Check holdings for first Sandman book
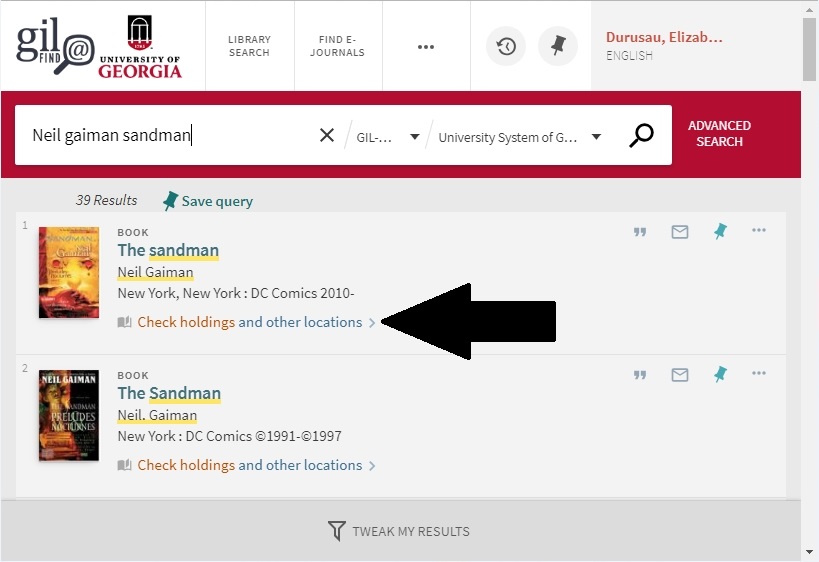 click(x=249, y=322)
